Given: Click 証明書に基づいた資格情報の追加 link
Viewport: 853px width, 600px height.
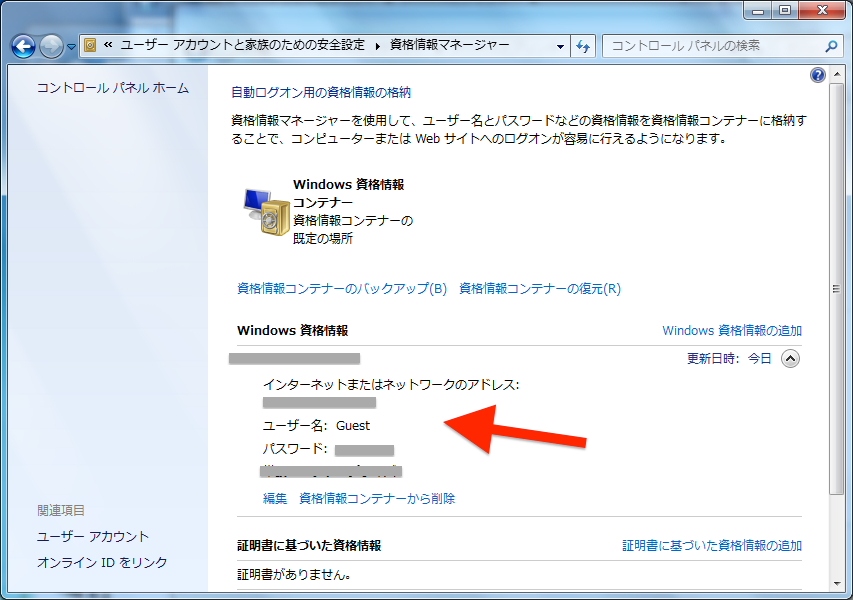Looking at the screenshot, I should [712, 545].
